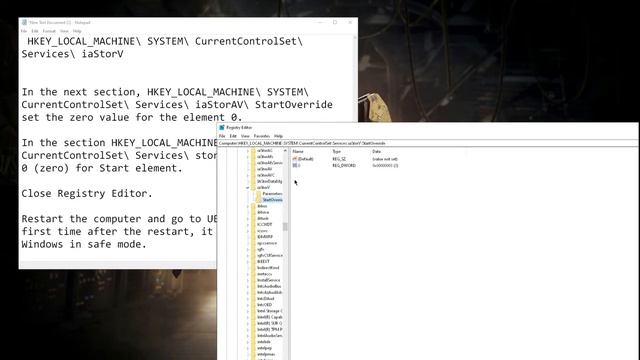Click the folder icon beside iaStorV

click(253, 187)
